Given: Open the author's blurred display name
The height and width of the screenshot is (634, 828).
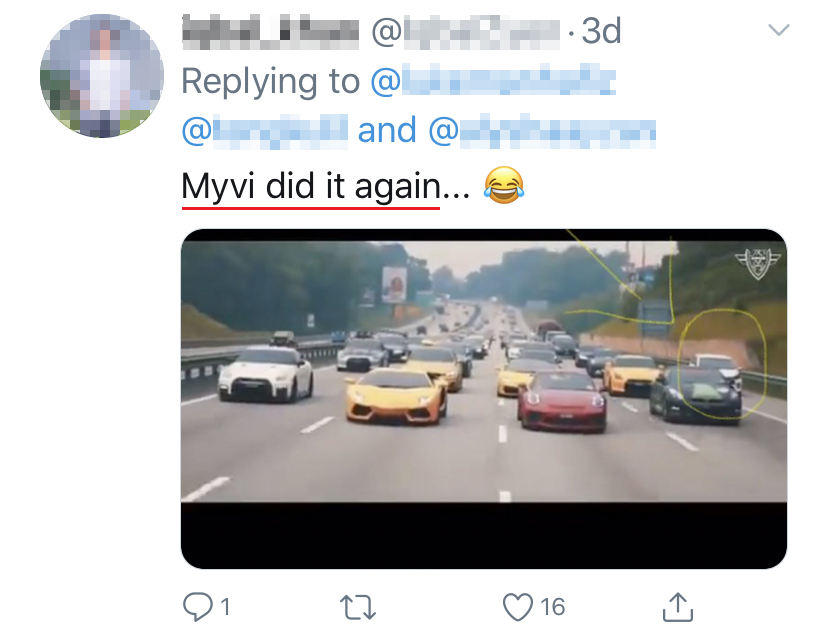Looking at the screenshot, I should 269,32.
